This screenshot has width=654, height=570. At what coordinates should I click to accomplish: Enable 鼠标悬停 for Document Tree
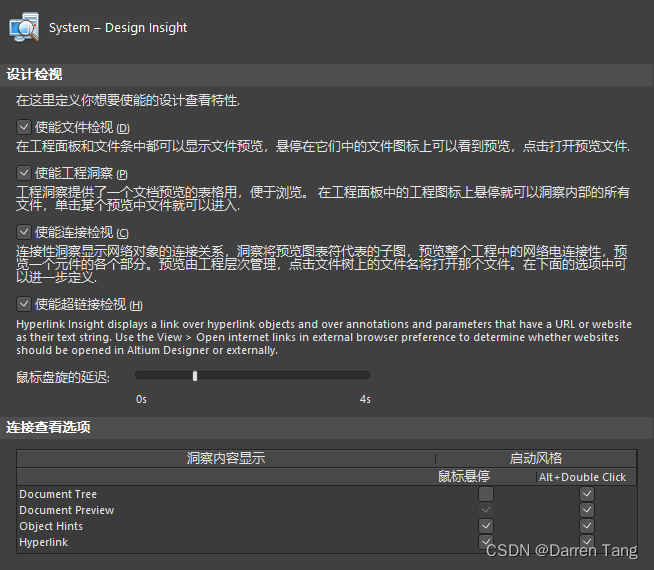(485, 494)
